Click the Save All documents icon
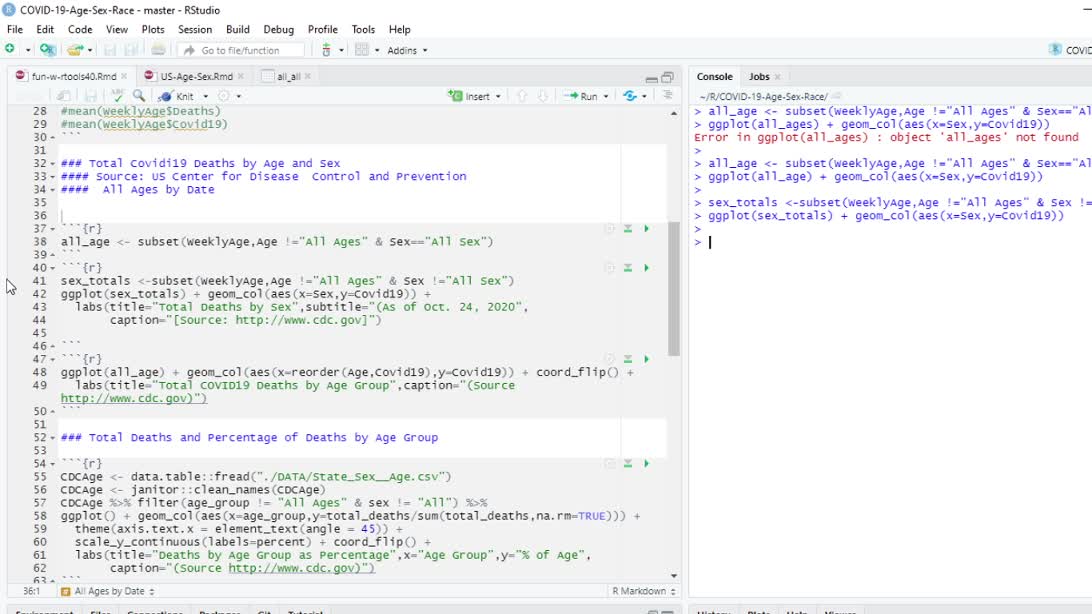This screenshot has width=1092, height=614. [x=130, y=50]
